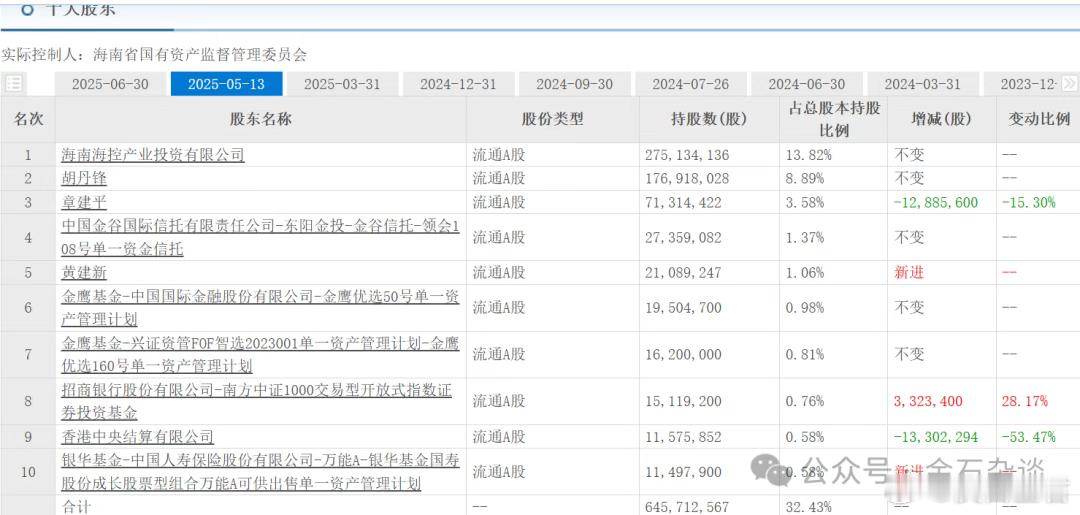The width and height of the screenshot is (1080, 515).
Task: Open 银华基金-中国人寿 shareholder link
Action: (260, 472)
